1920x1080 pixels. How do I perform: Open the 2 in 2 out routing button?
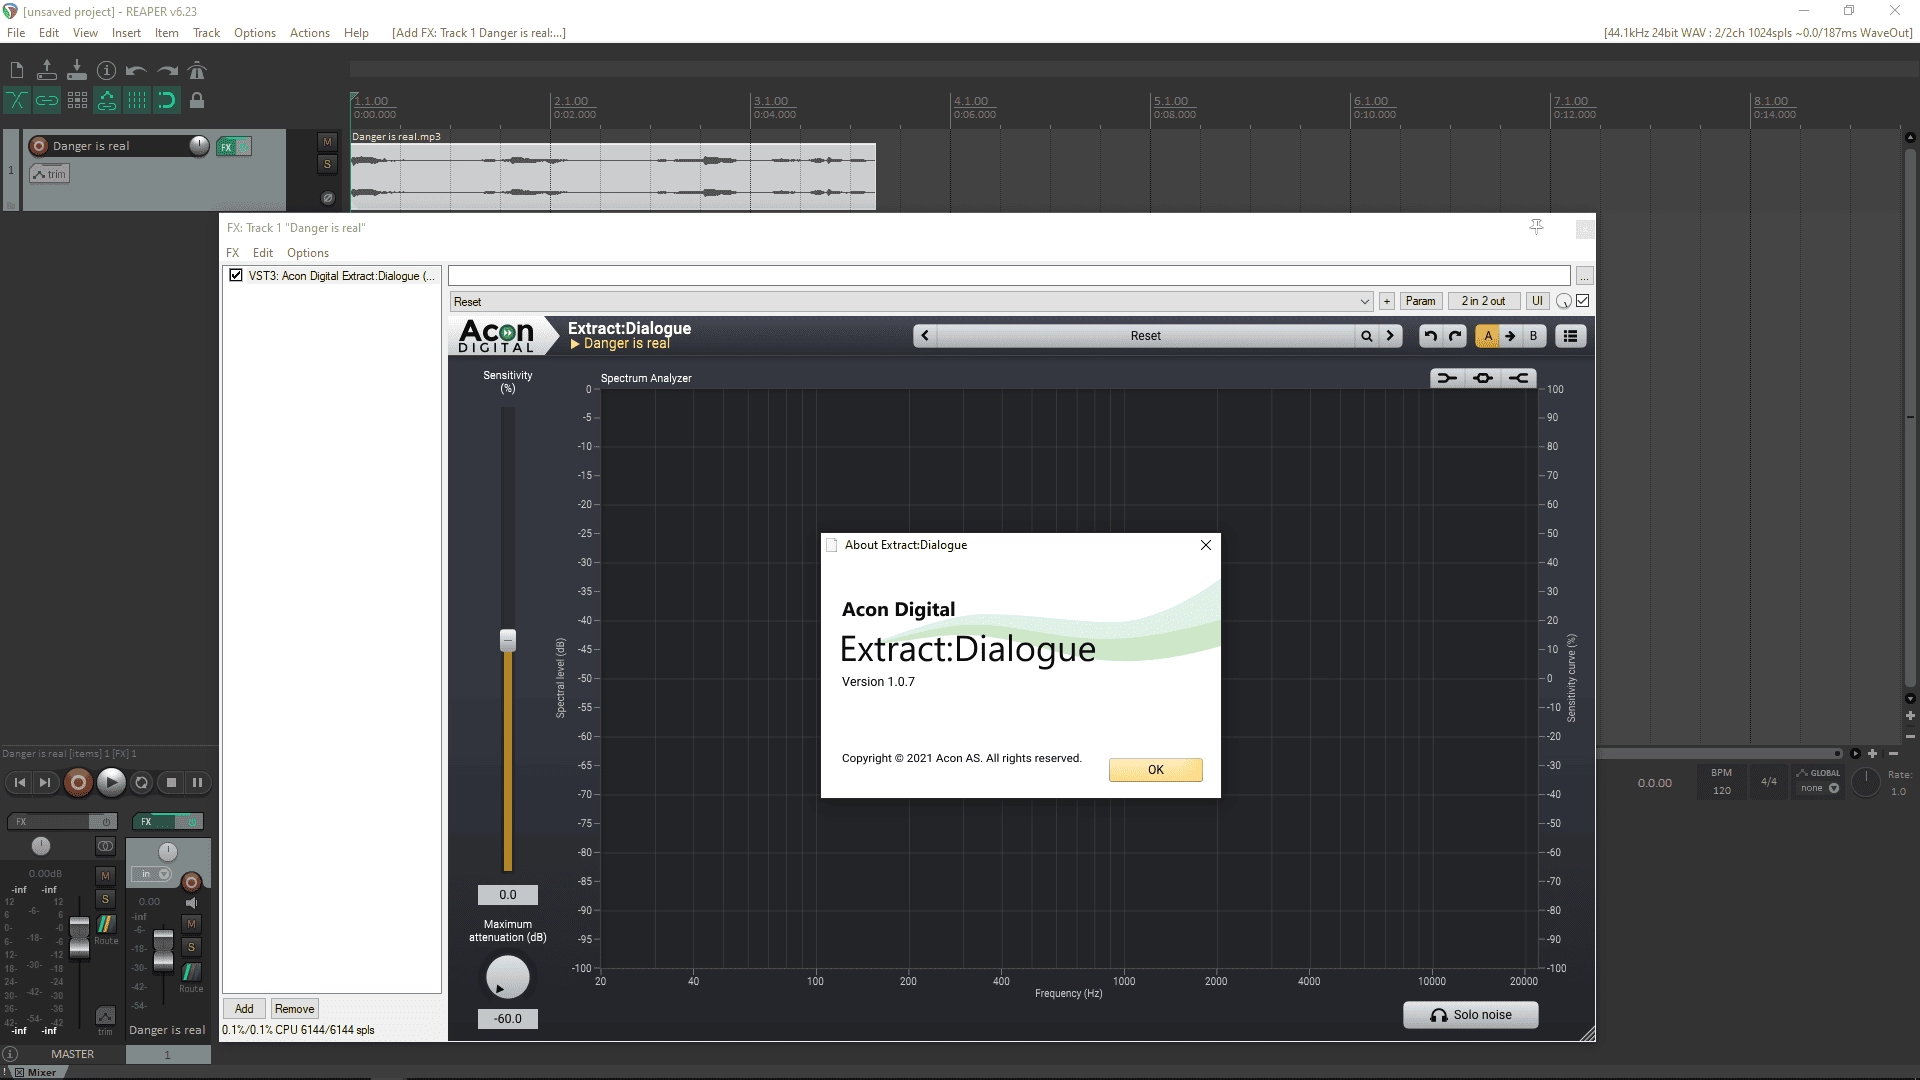1483,301
